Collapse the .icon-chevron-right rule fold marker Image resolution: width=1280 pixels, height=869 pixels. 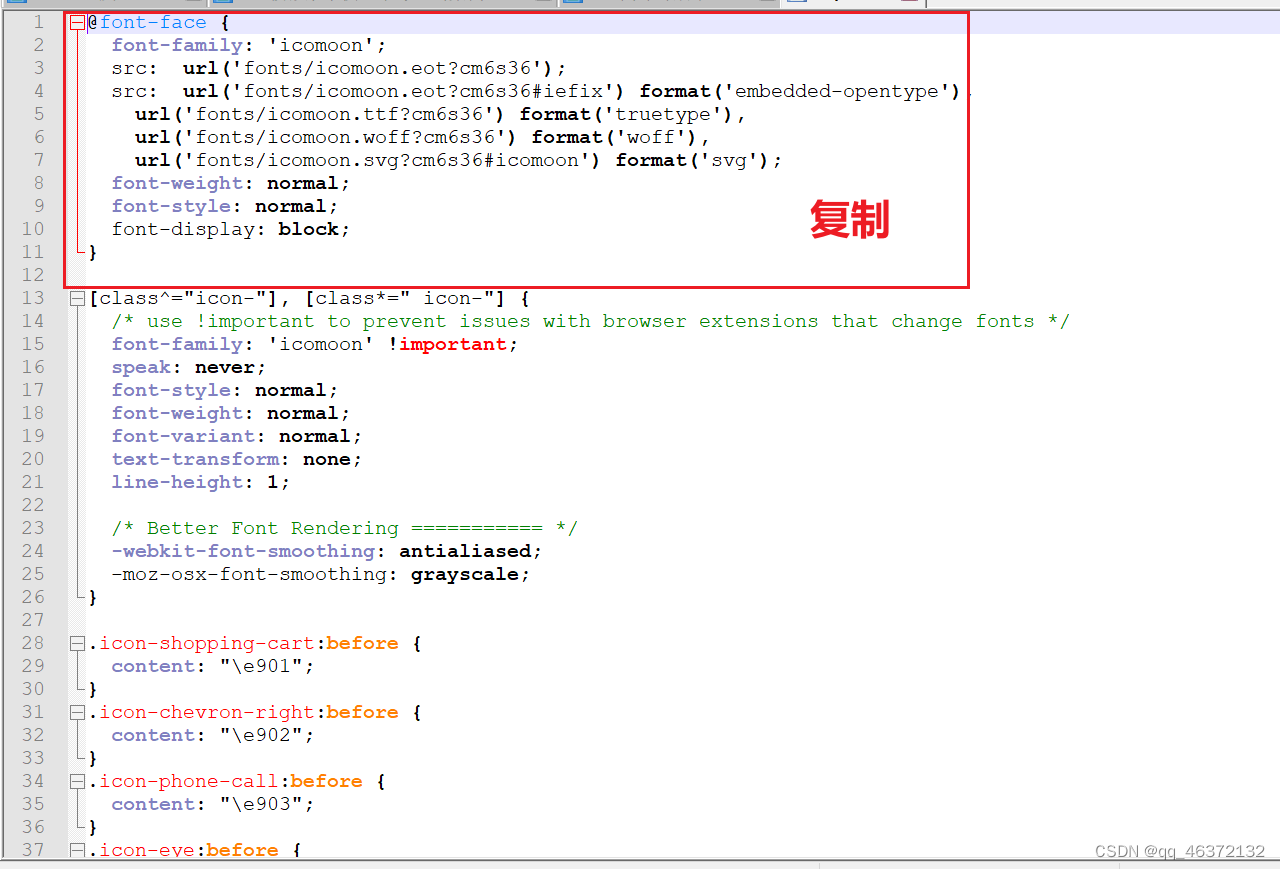[x=78, y=712]
